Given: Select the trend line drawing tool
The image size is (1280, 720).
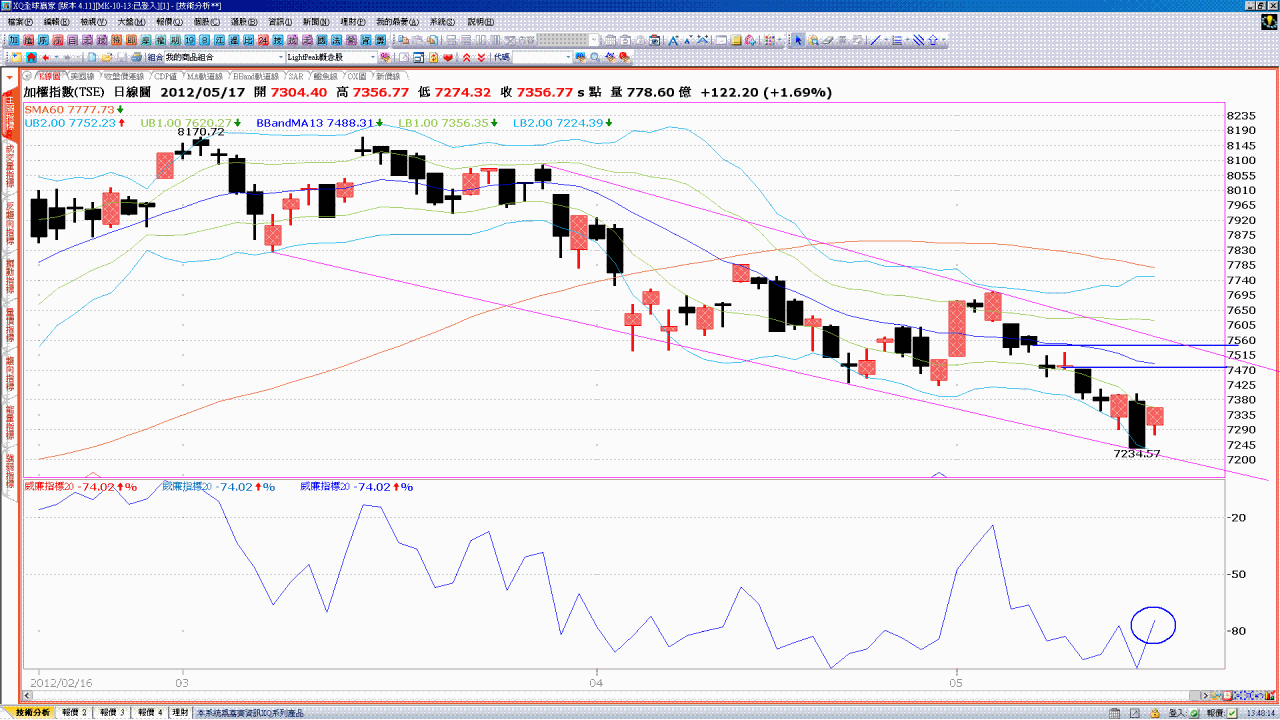Looking at the screenshot, I should (x=875, y=41).
